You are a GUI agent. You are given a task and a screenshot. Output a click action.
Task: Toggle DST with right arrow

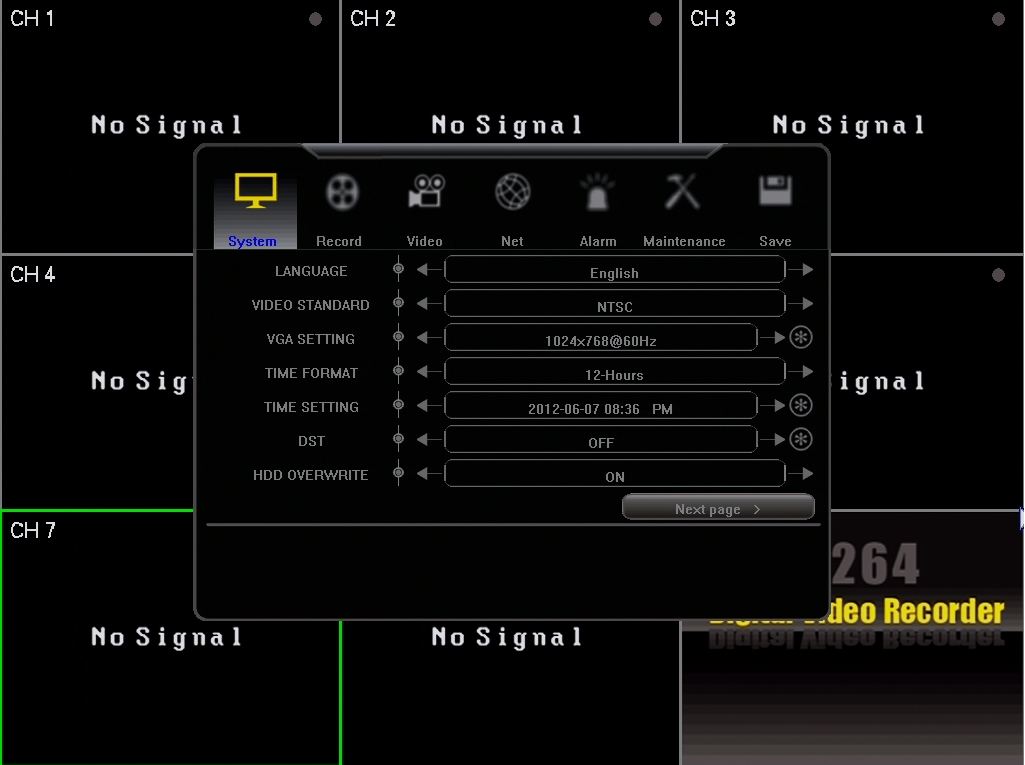(773, 439)
